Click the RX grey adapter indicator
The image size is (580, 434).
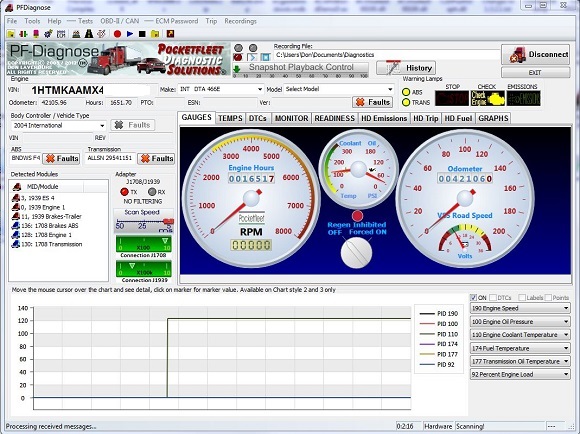tap(152, 192)
